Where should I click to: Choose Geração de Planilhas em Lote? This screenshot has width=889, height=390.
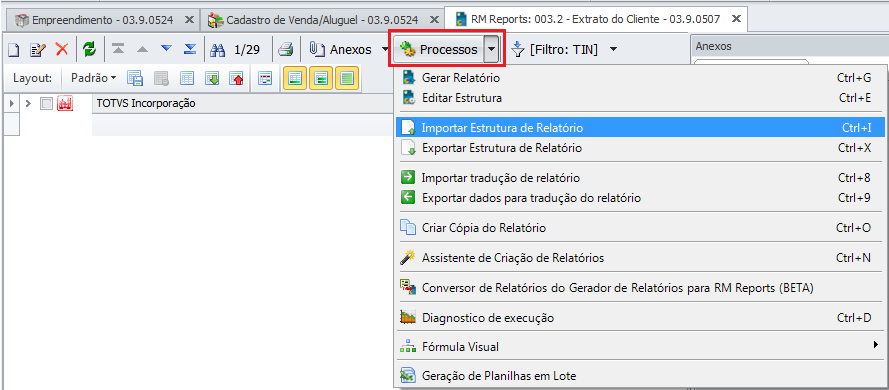coord(640,376)
